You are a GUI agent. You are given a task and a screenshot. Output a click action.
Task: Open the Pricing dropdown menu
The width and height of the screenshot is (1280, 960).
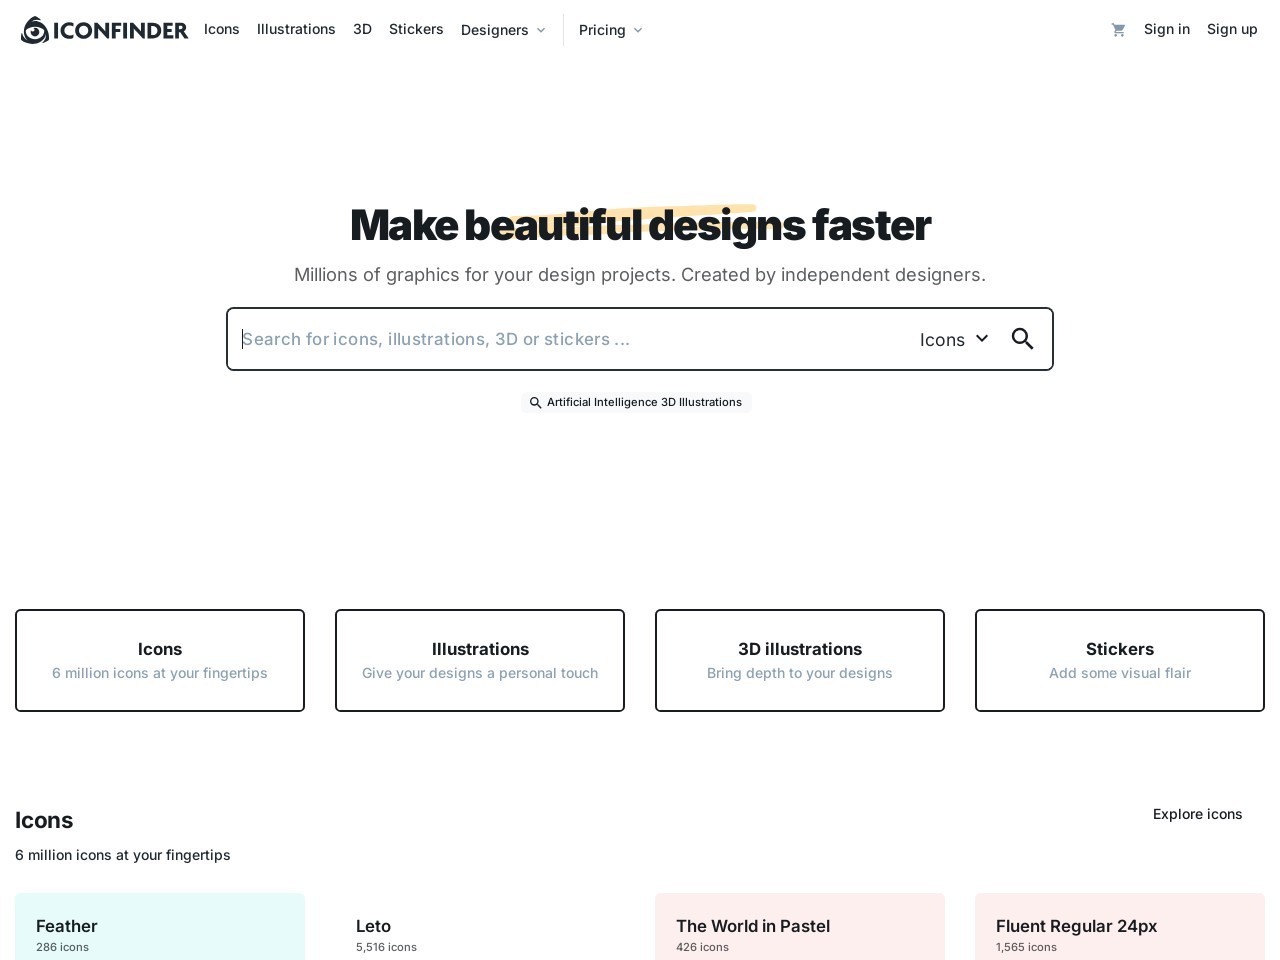coord(602,29)
